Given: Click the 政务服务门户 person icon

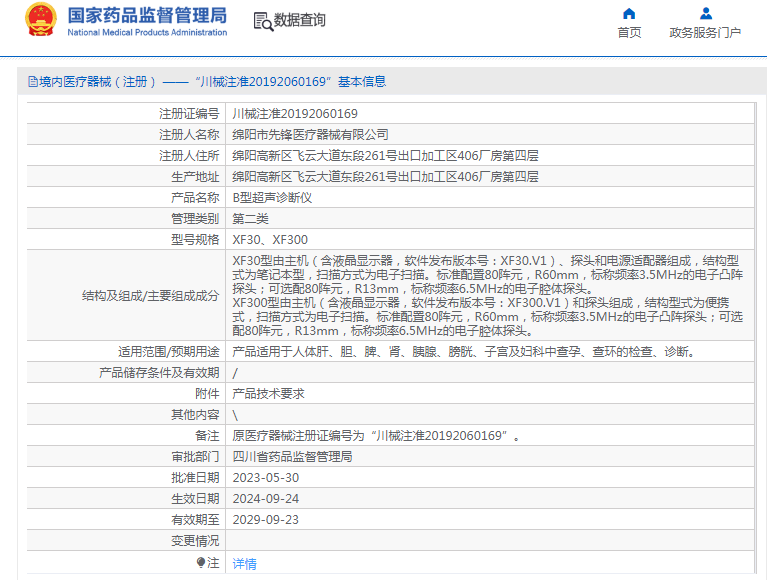Looking at the screenshot, I should pos(706,13).
